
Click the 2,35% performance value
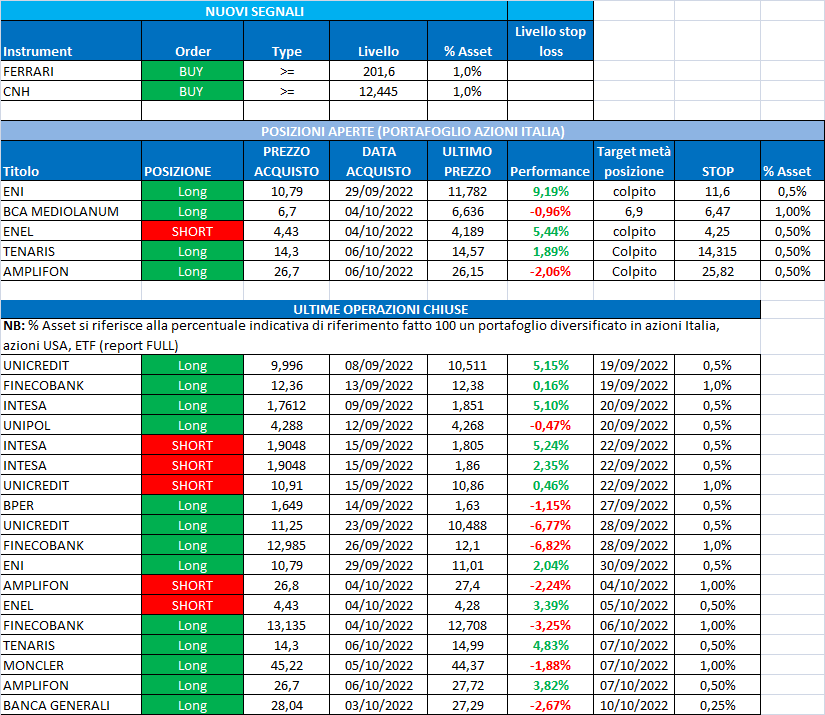pyautogui.click(x=550, y=465)
